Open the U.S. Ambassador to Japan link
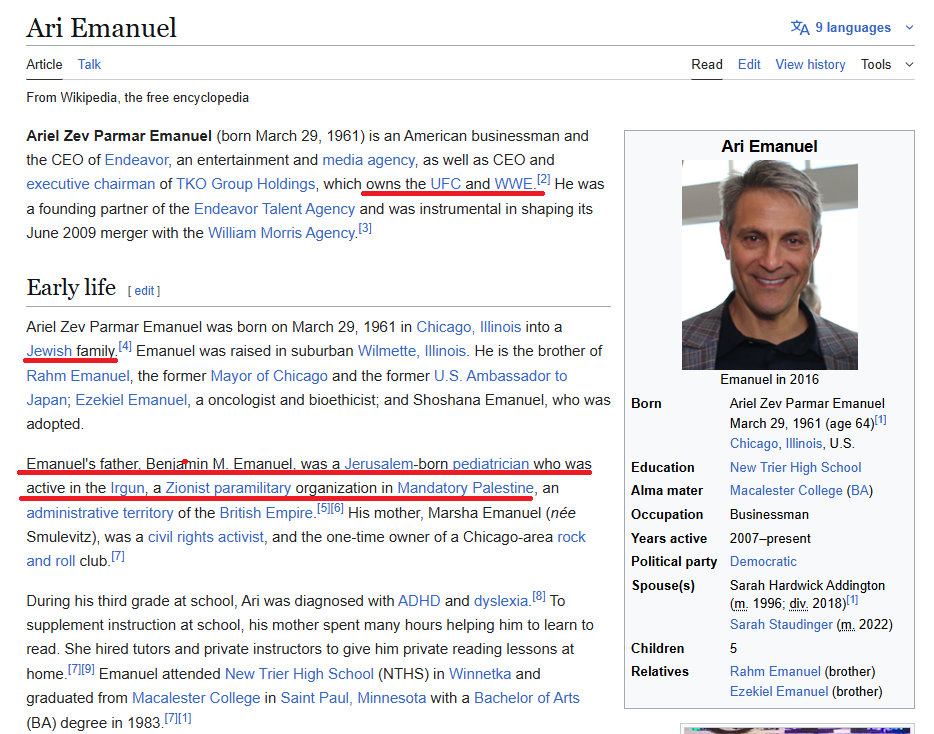934x734 pixels. click(x=500, y=376)
